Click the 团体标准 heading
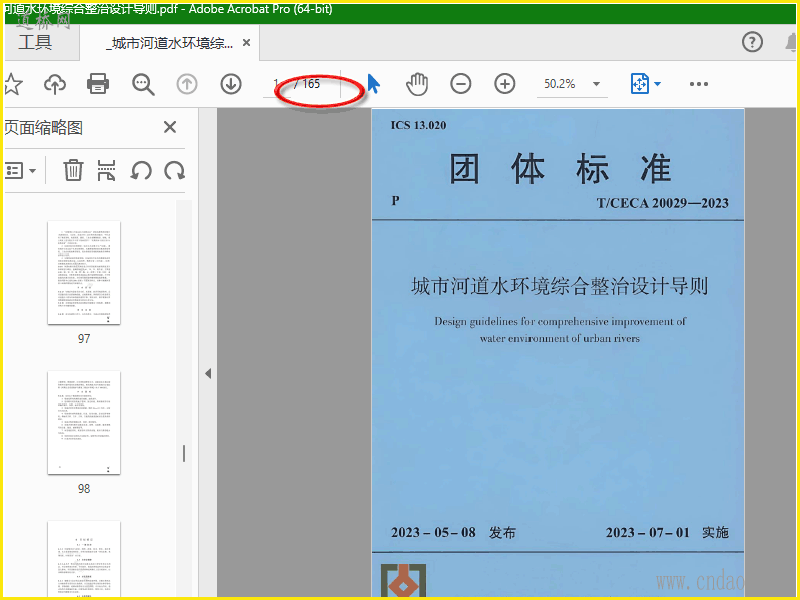 [x=560, y=168]
